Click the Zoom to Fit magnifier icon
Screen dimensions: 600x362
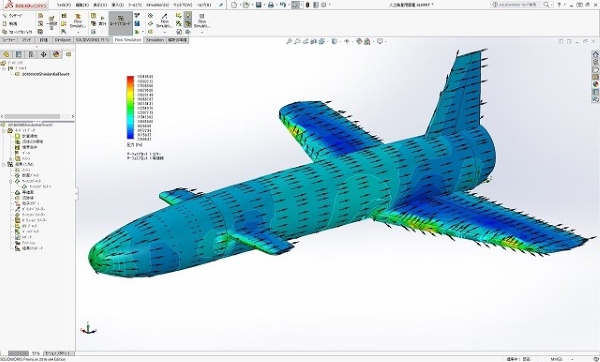coord(289,41)
